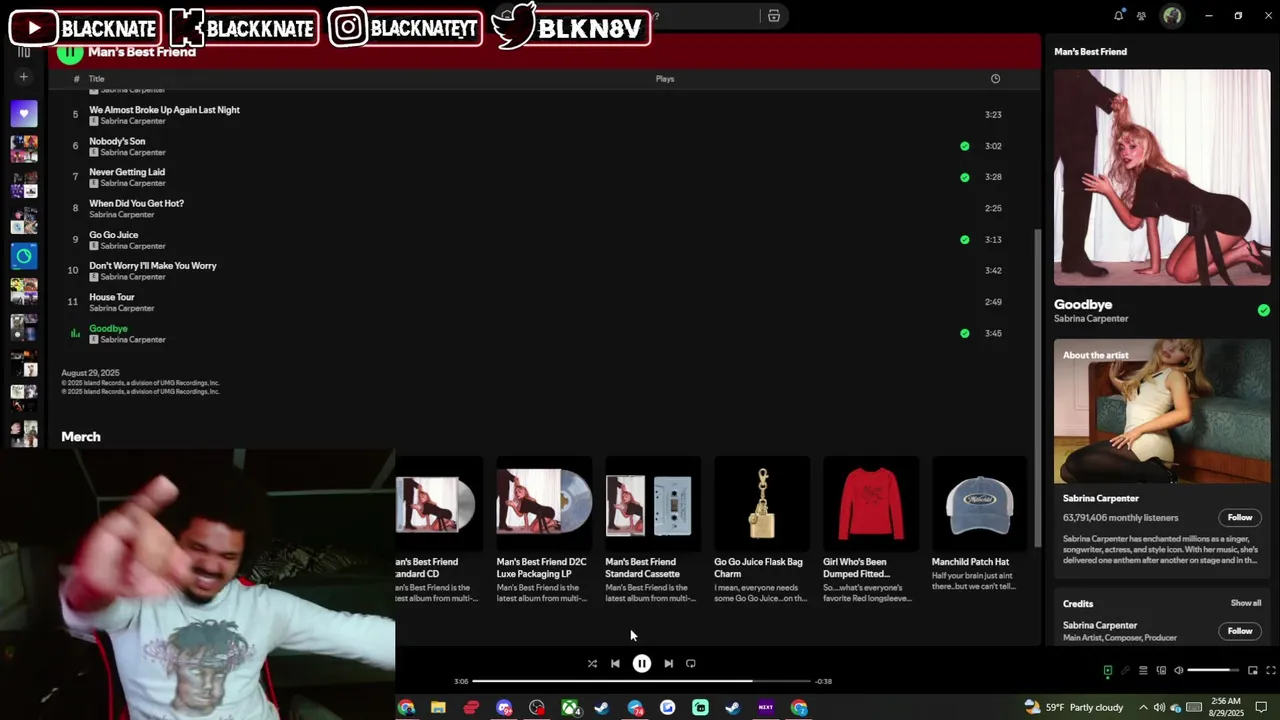Open the Xbox app on the taskbar
This screenshot has width=1280, height=720.
click(x=570, y=708)
